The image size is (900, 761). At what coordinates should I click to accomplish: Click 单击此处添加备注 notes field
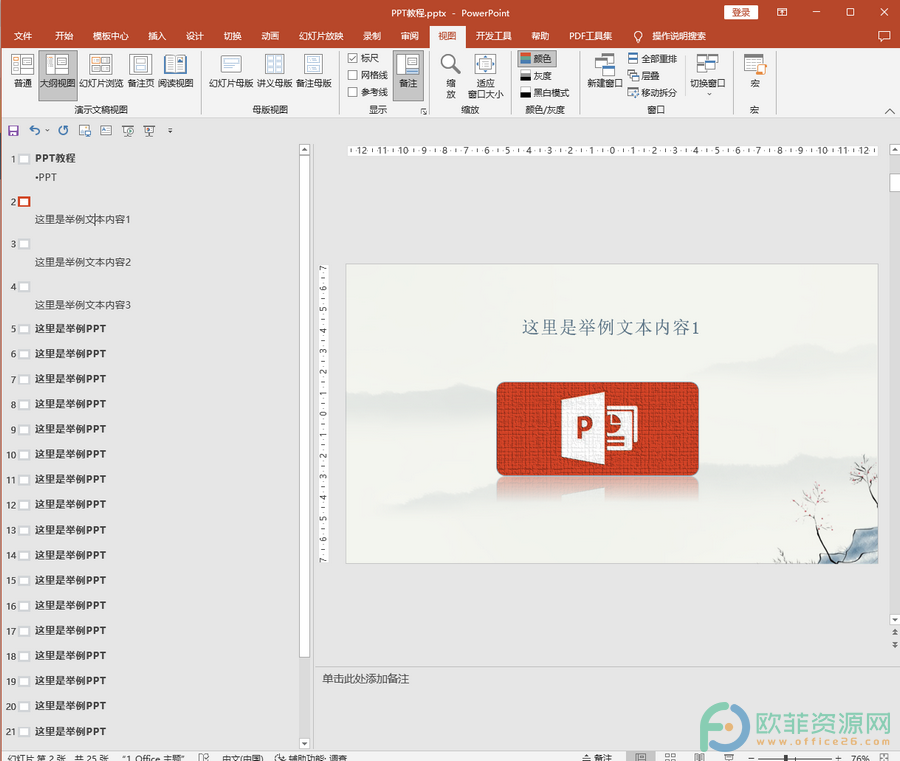point(366,679)
